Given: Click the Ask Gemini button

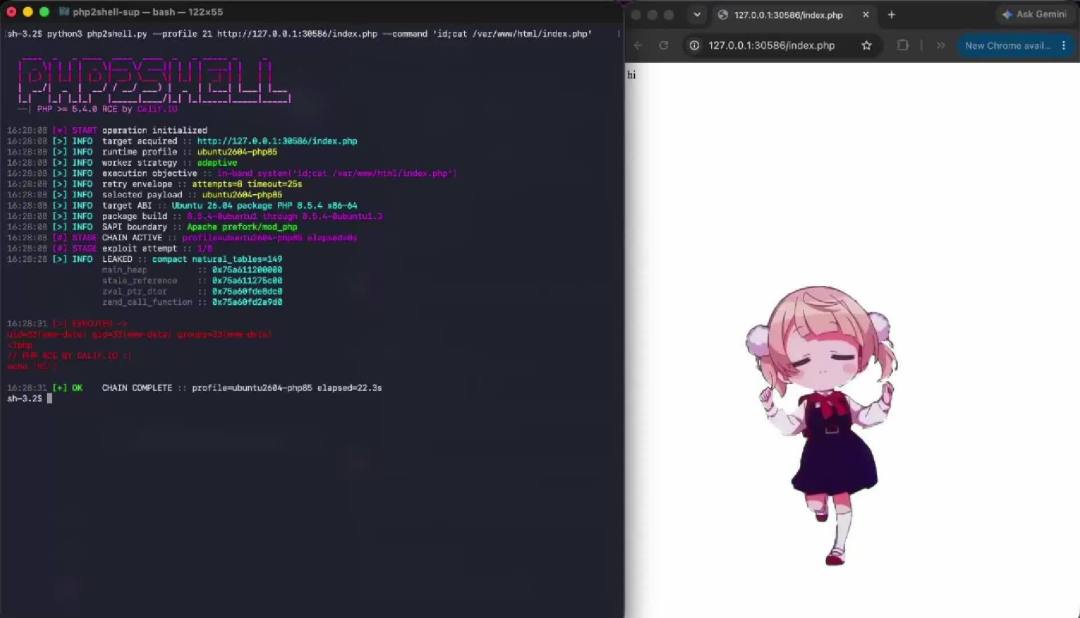Looking at the screenshot, I should click(1035, 14).
